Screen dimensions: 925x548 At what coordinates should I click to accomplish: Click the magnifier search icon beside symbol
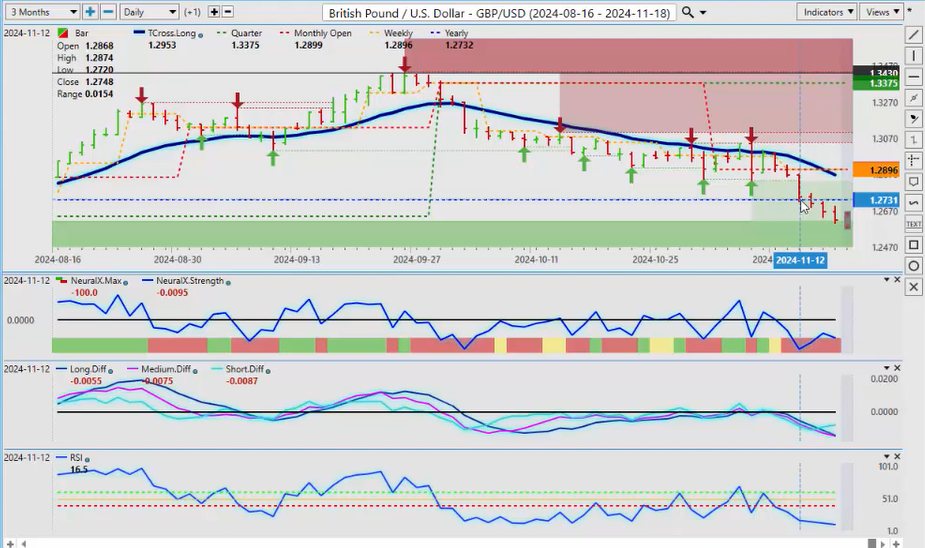click(687, 12)
